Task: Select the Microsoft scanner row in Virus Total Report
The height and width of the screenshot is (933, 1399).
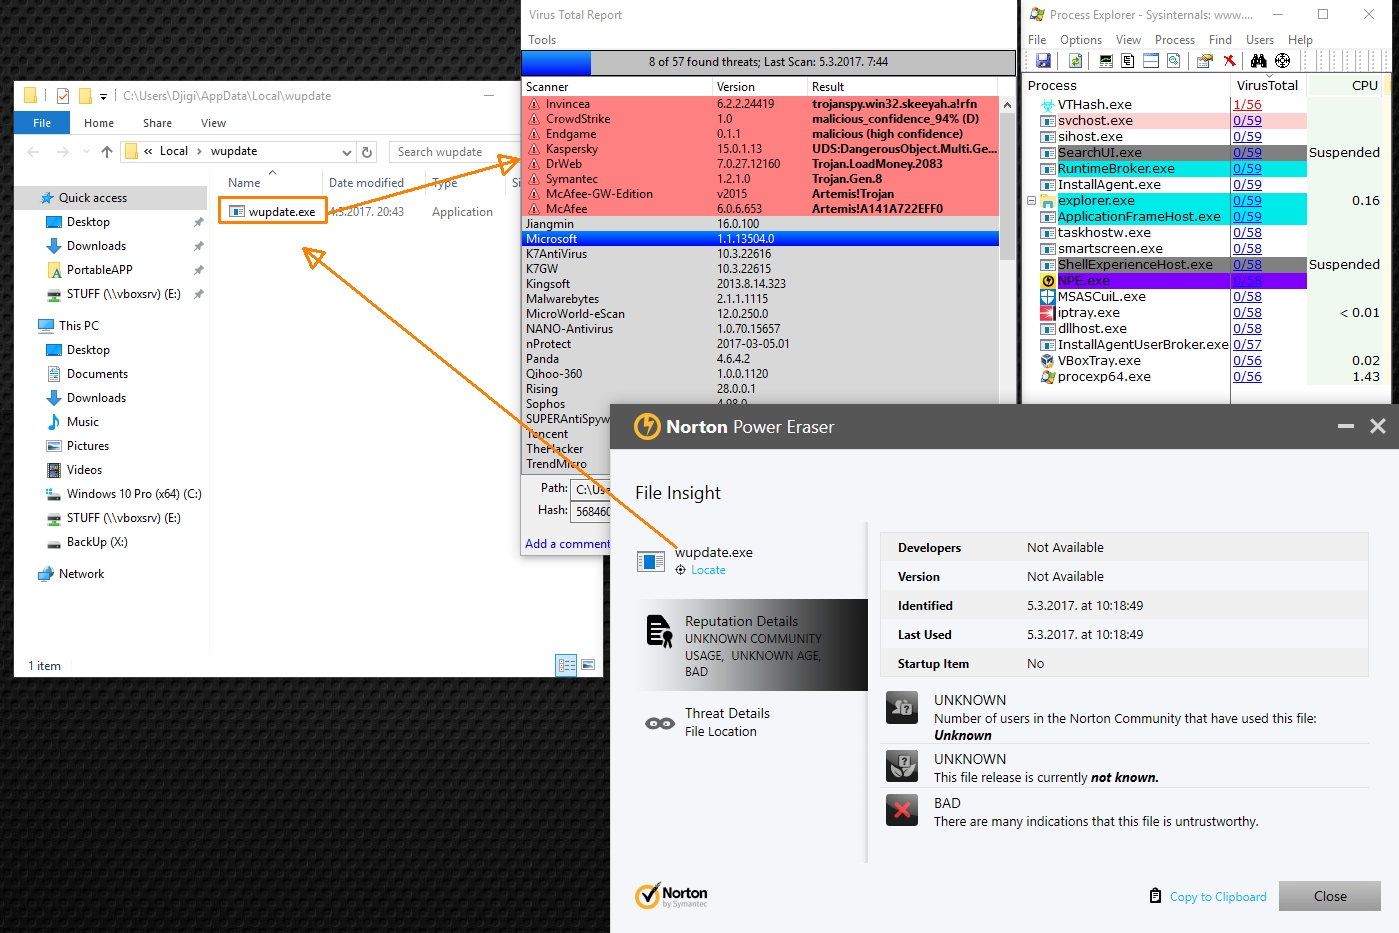Action: pos(760,239)
